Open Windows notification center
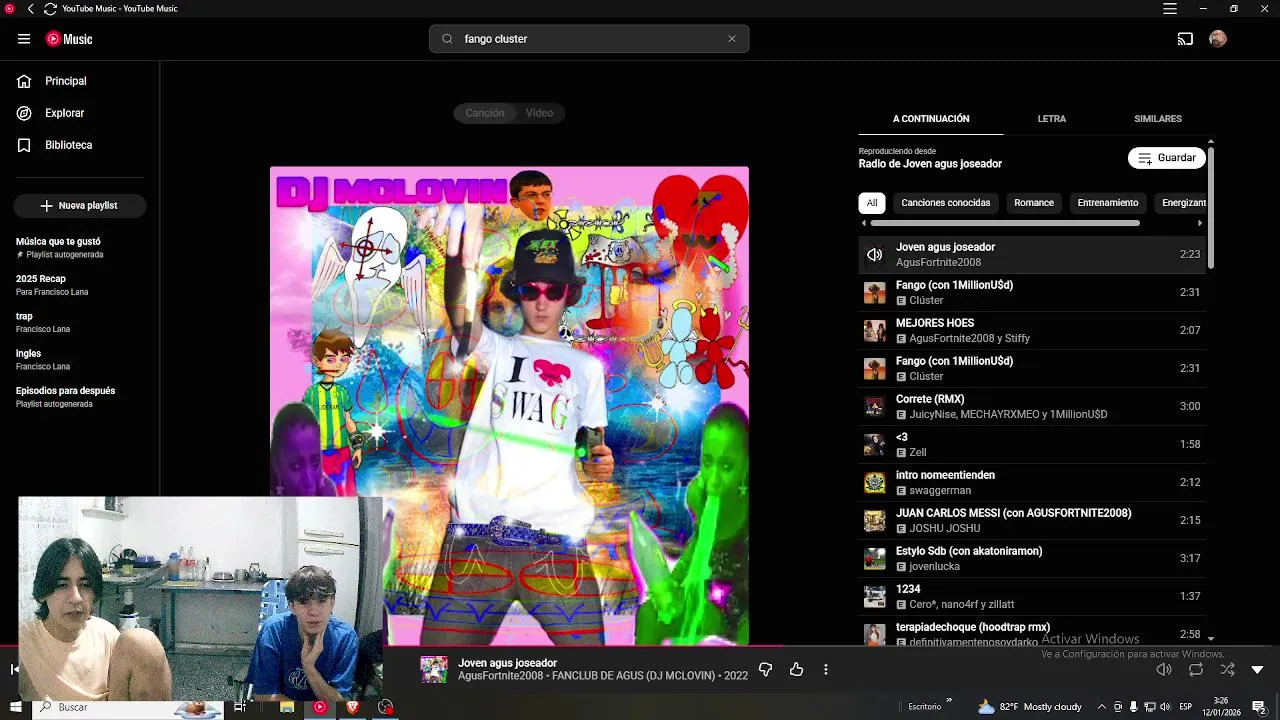Screen dimensions: 1280x720 (1257, 707)
